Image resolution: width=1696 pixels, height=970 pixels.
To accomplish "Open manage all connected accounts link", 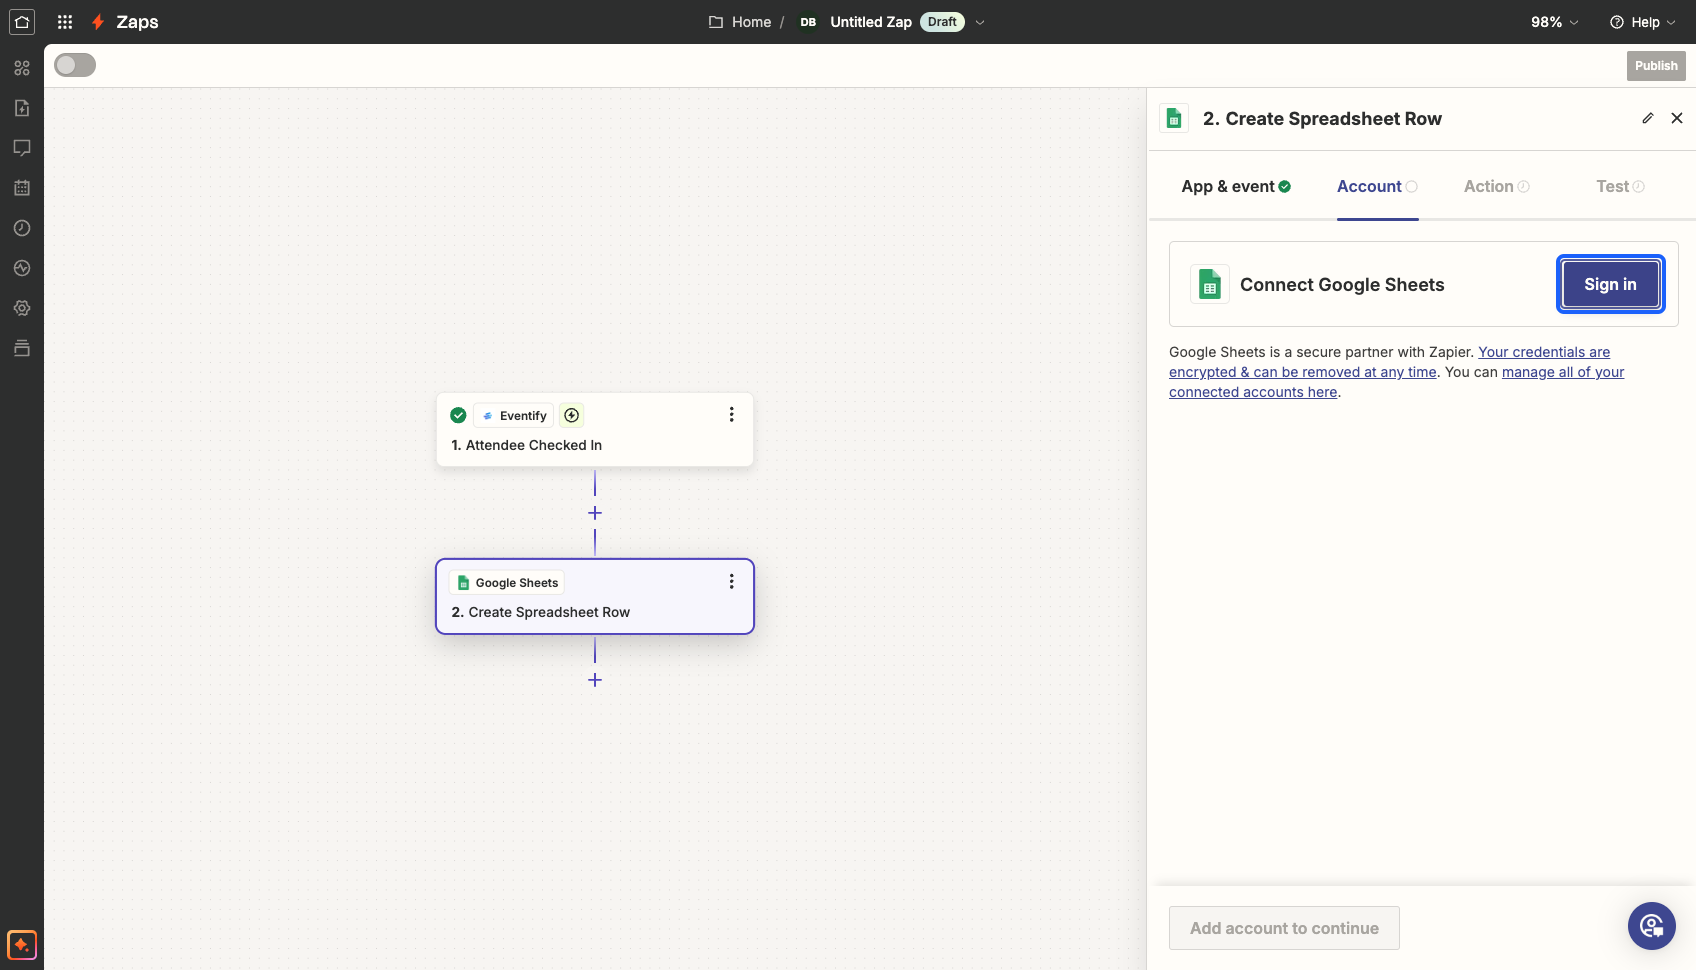I will (x=1397, y=382).
